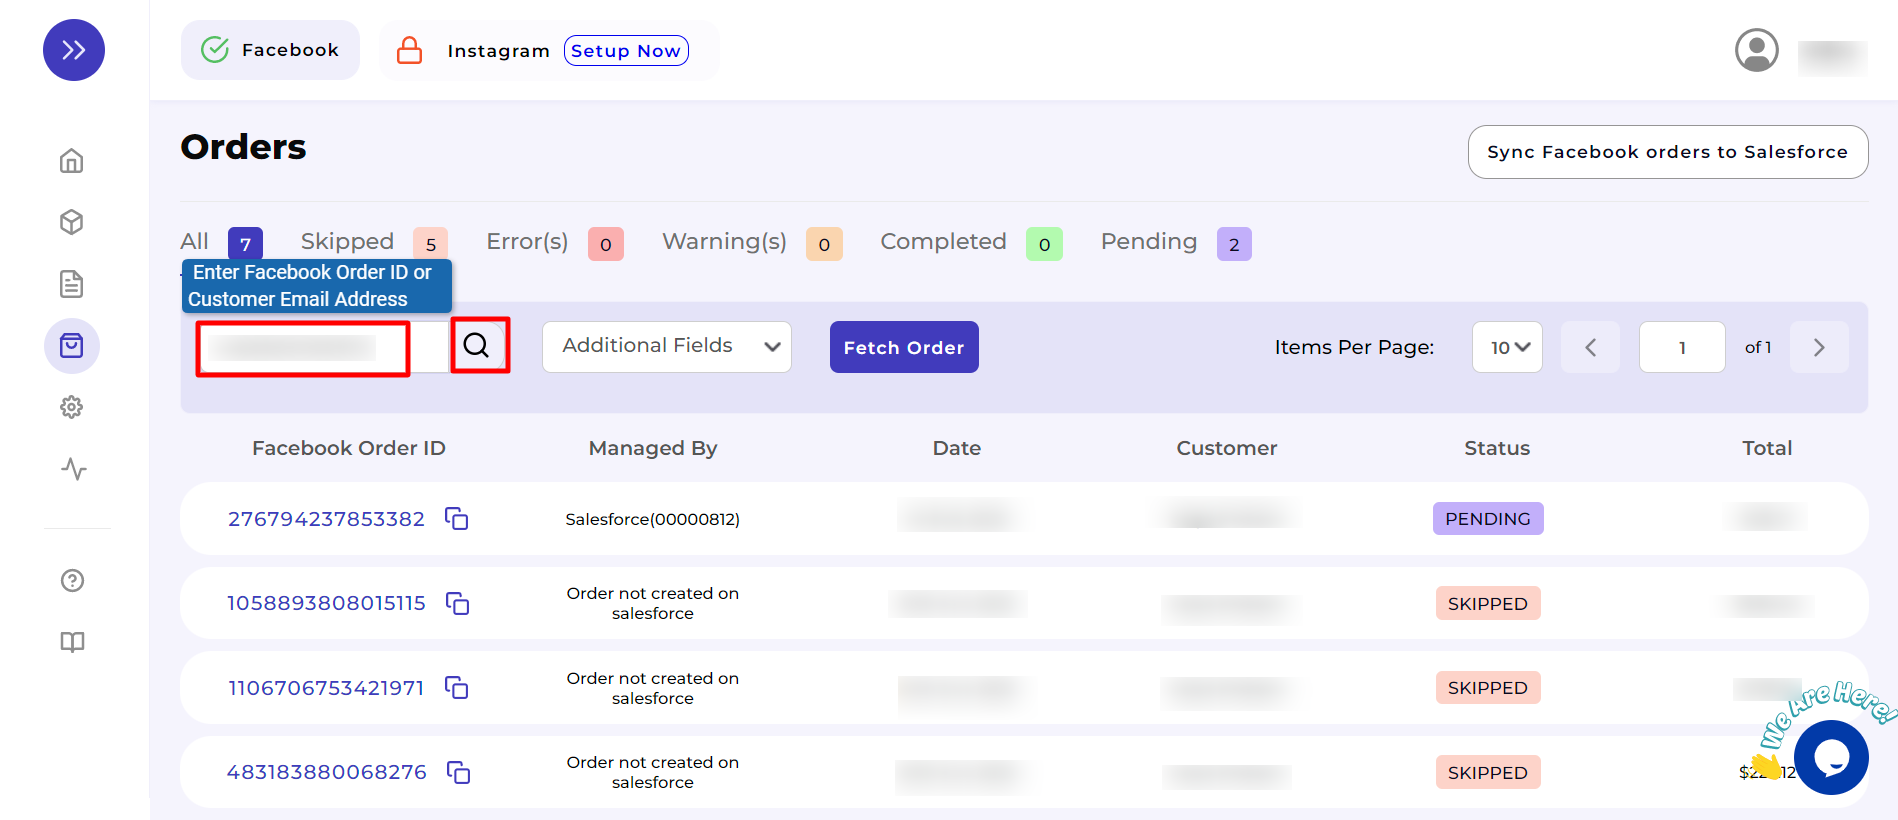1898x820 pixels.
Task: Open the Home icon in sidebar
Action: (x=72, y=161)
